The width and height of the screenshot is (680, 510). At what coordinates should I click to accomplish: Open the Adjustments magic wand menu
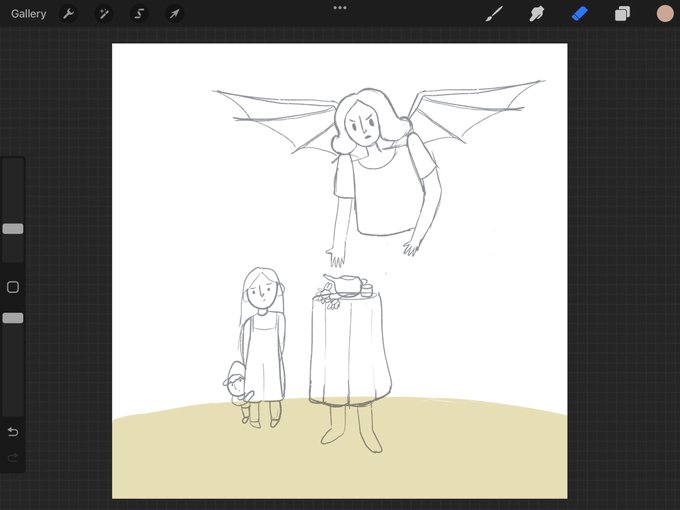(x=104, y=14)
